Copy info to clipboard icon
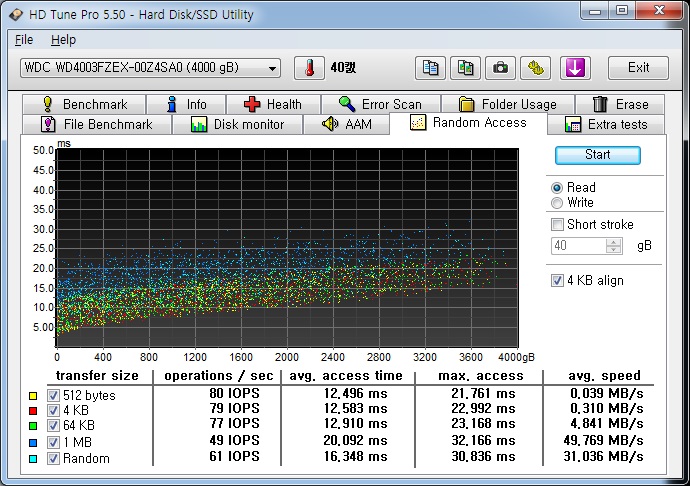The height and width of the screenshot is (486, 690). point(430,68)
